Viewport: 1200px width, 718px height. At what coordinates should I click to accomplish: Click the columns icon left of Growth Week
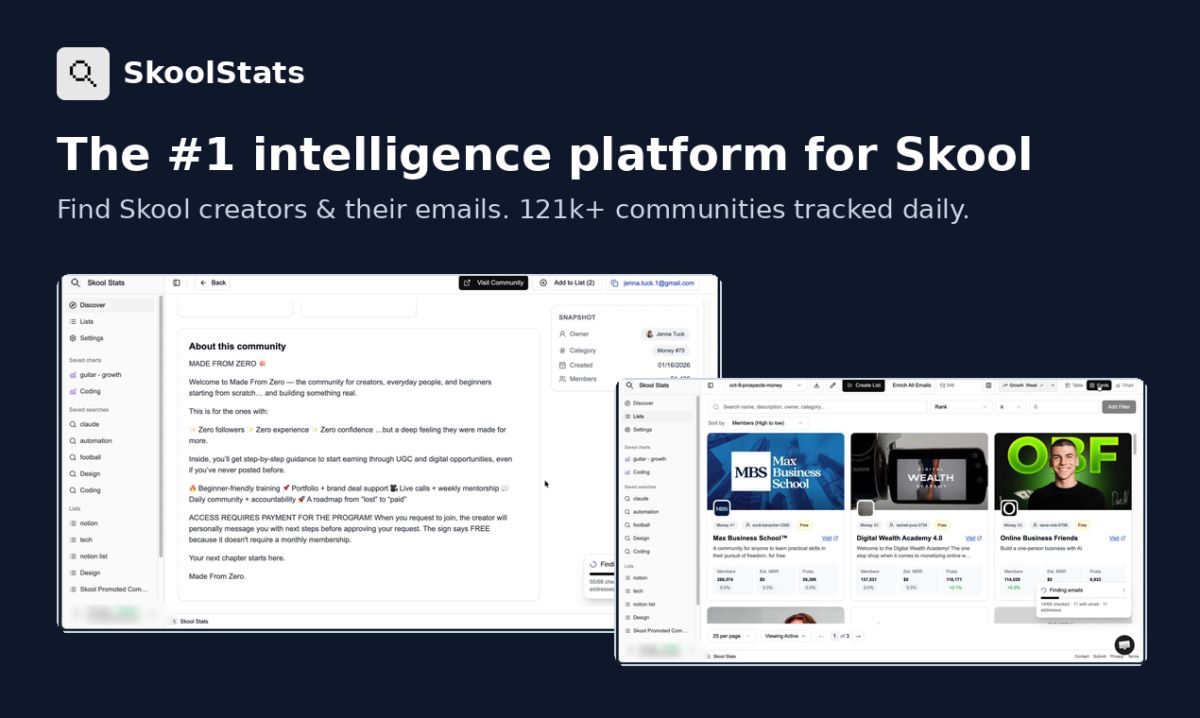click(989, 385)
